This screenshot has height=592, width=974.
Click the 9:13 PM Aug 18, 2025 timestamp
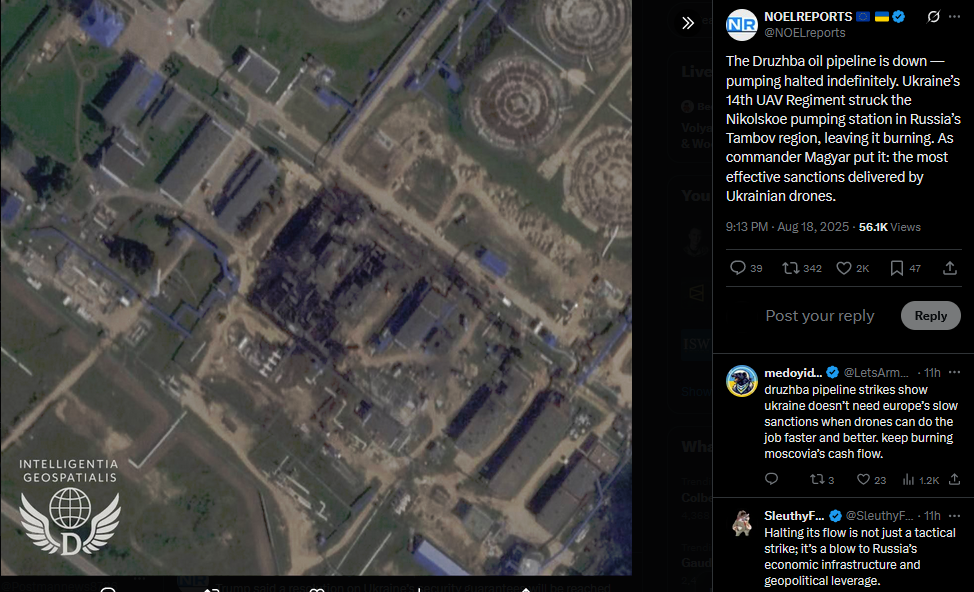(x=787, y=227)
